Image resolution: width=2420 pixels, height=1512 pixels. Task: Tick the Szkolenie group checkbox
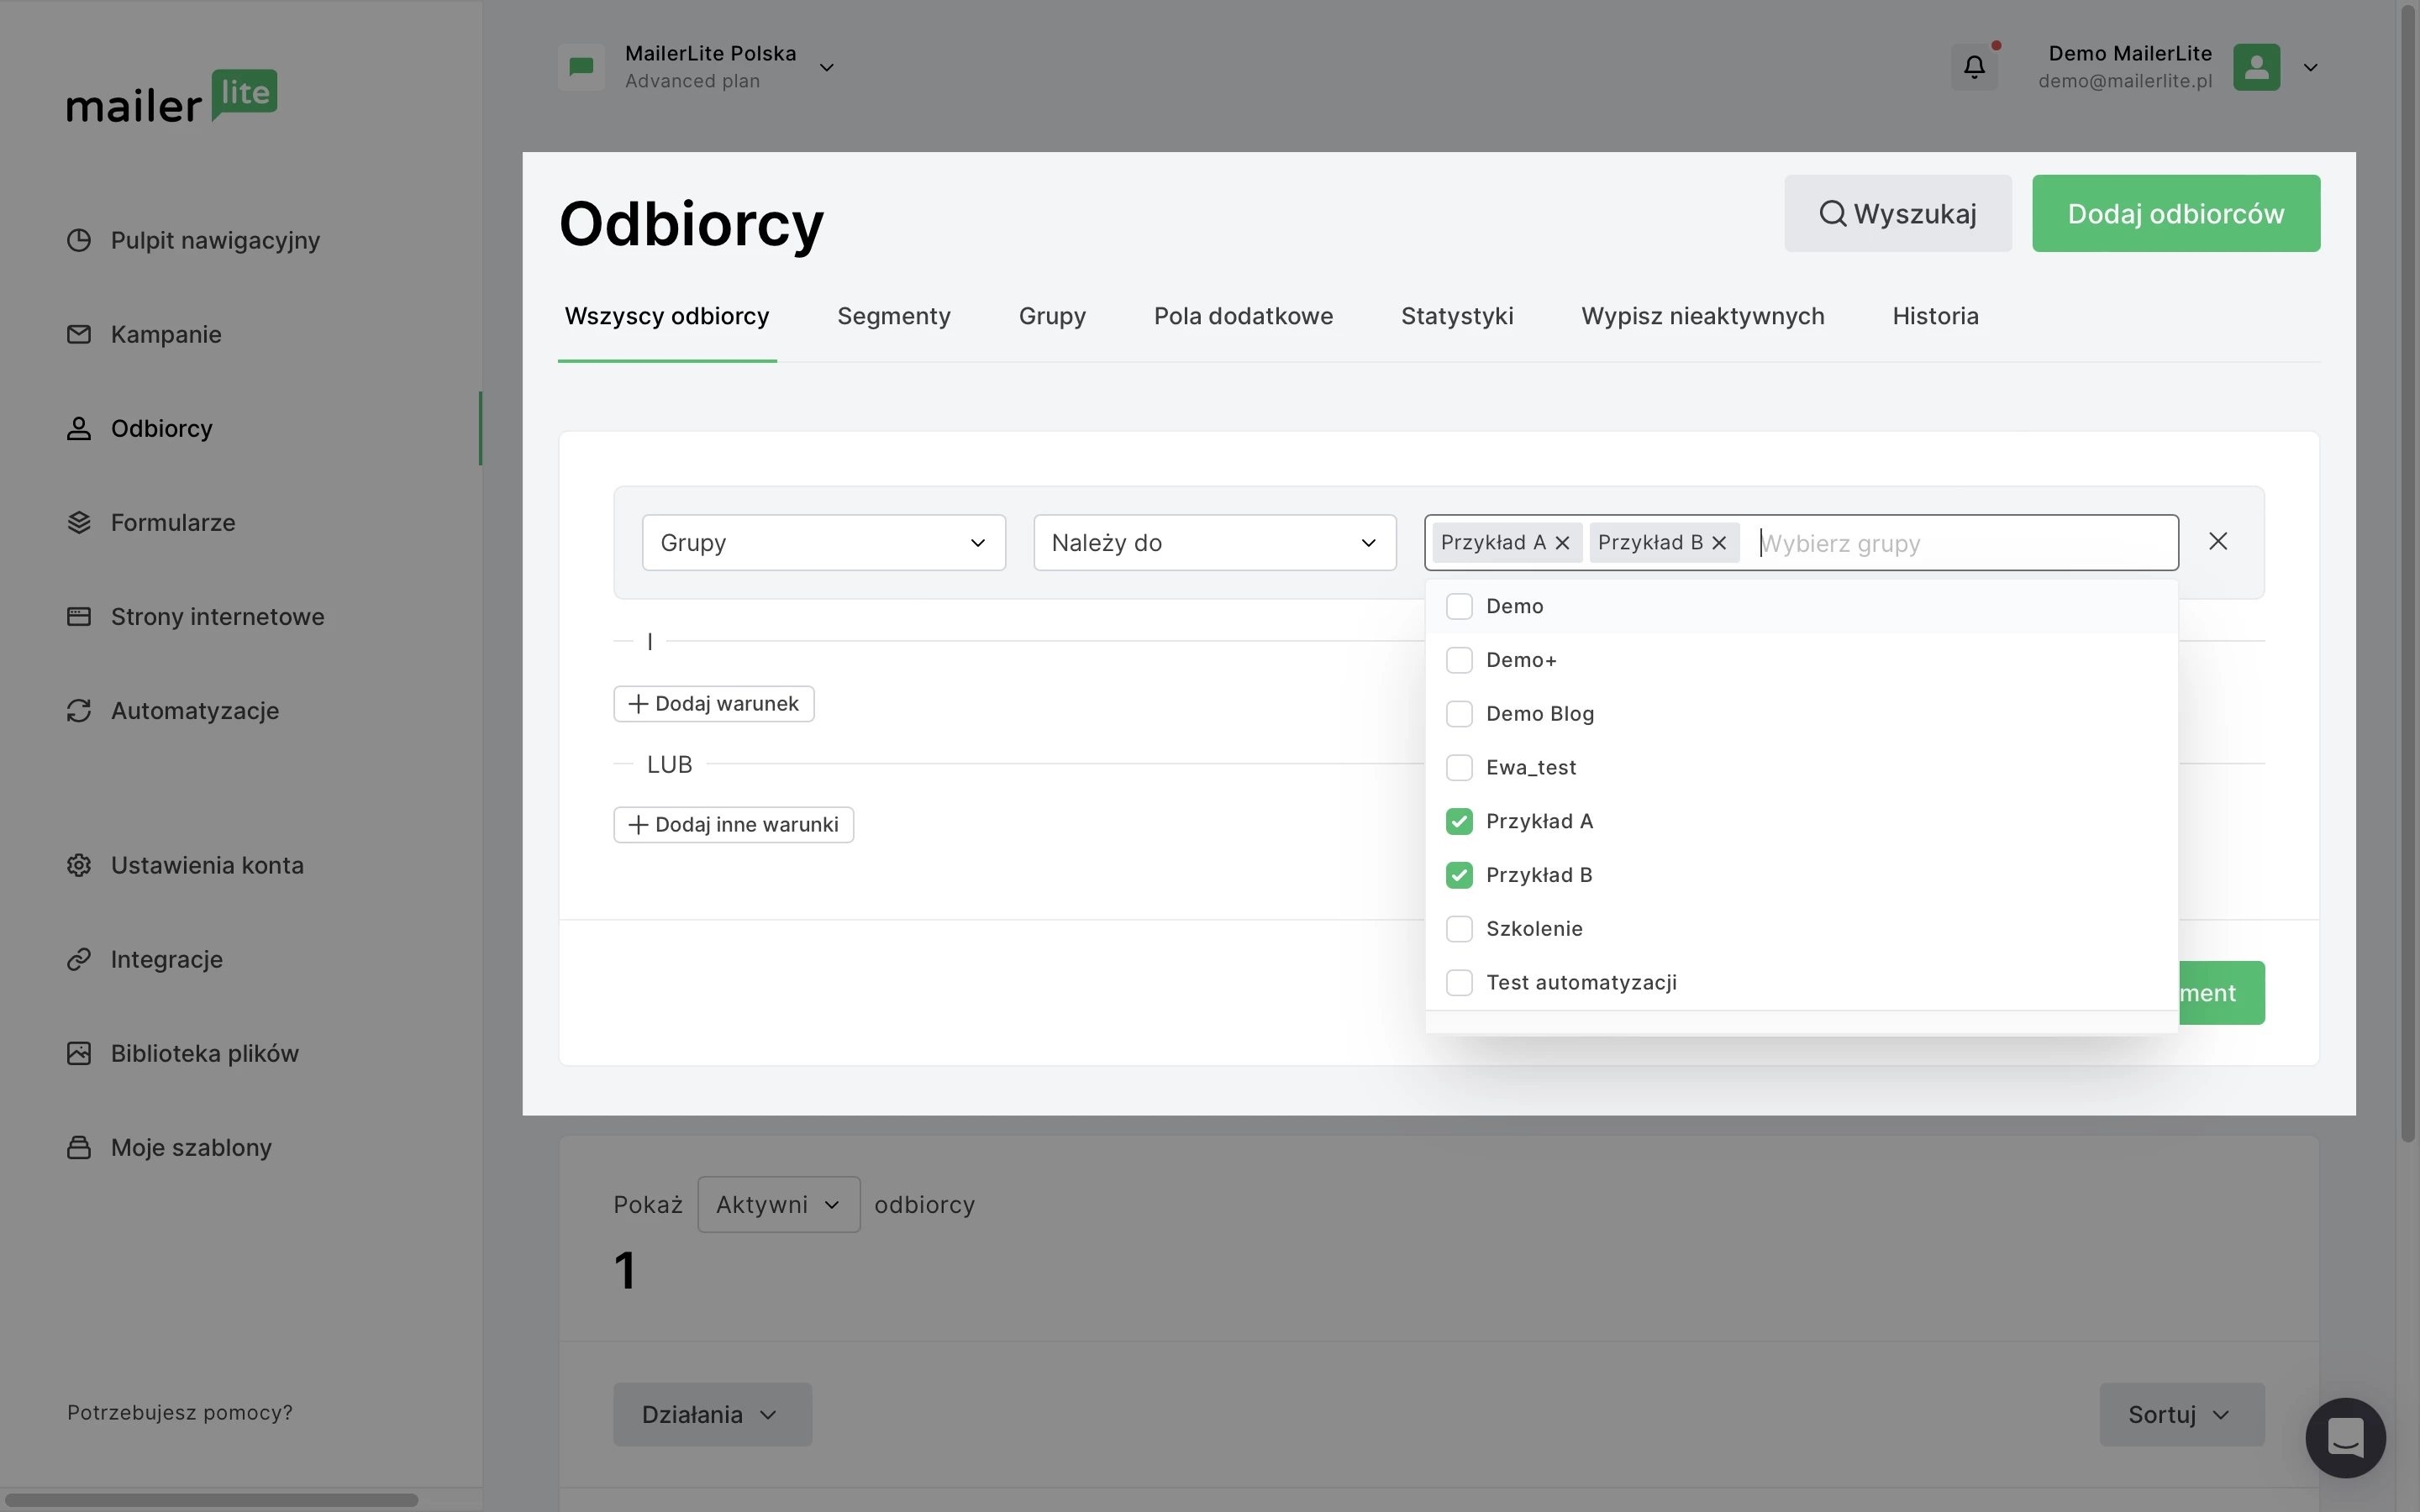(1459, 929)
